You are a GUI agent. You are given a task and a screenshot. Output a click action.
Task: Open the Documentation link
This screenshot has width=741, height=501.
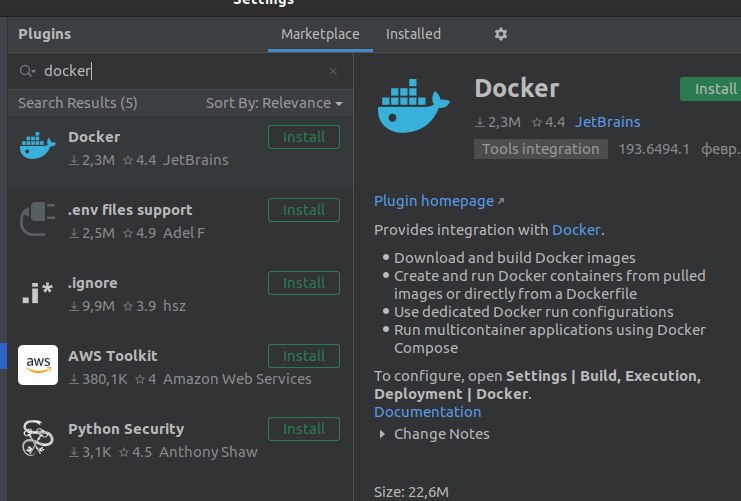(427, 412)
